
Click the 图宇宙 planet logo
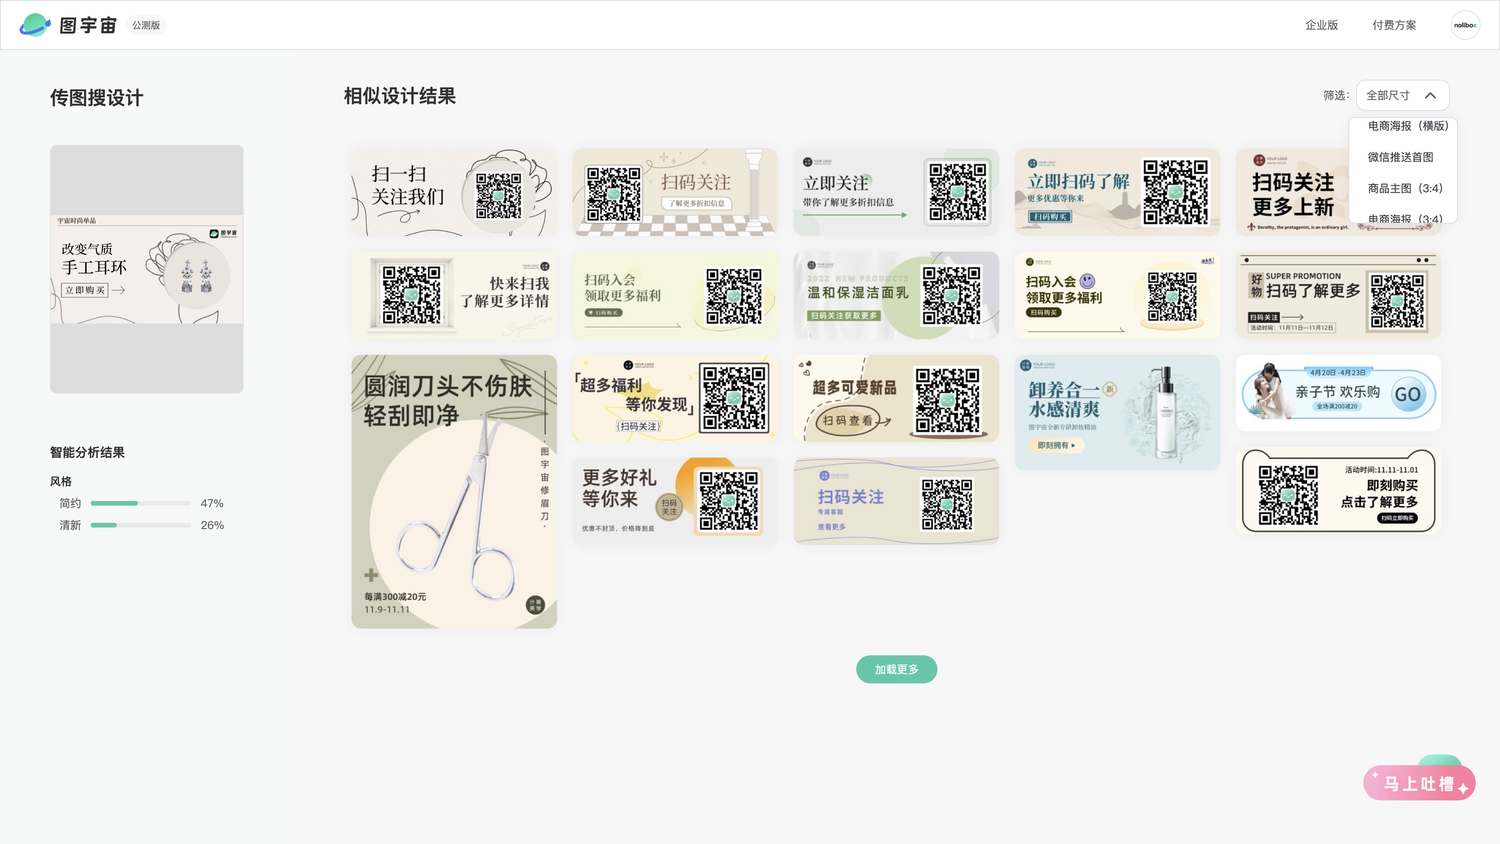(35, 25)
